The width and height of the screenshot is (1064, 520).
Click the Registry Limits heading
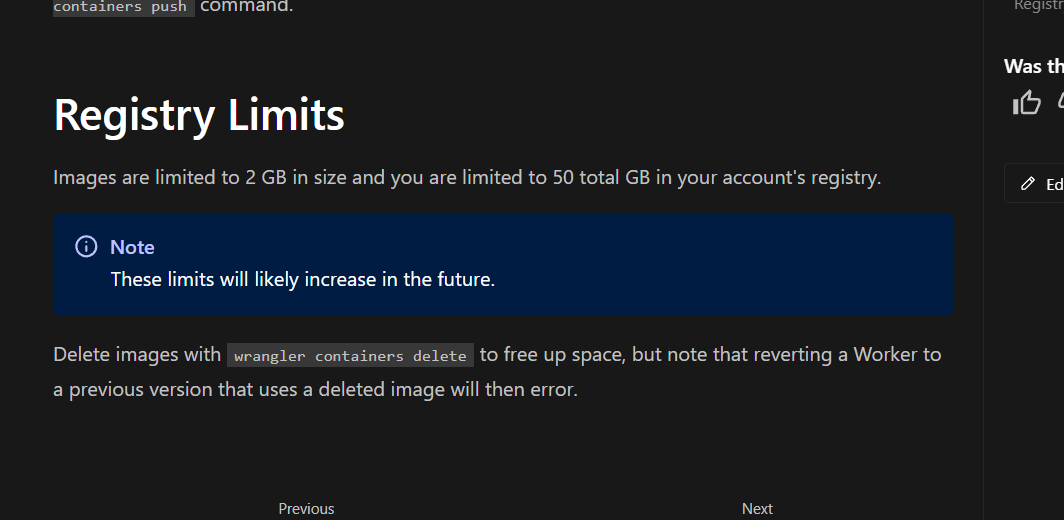[199, 114]
